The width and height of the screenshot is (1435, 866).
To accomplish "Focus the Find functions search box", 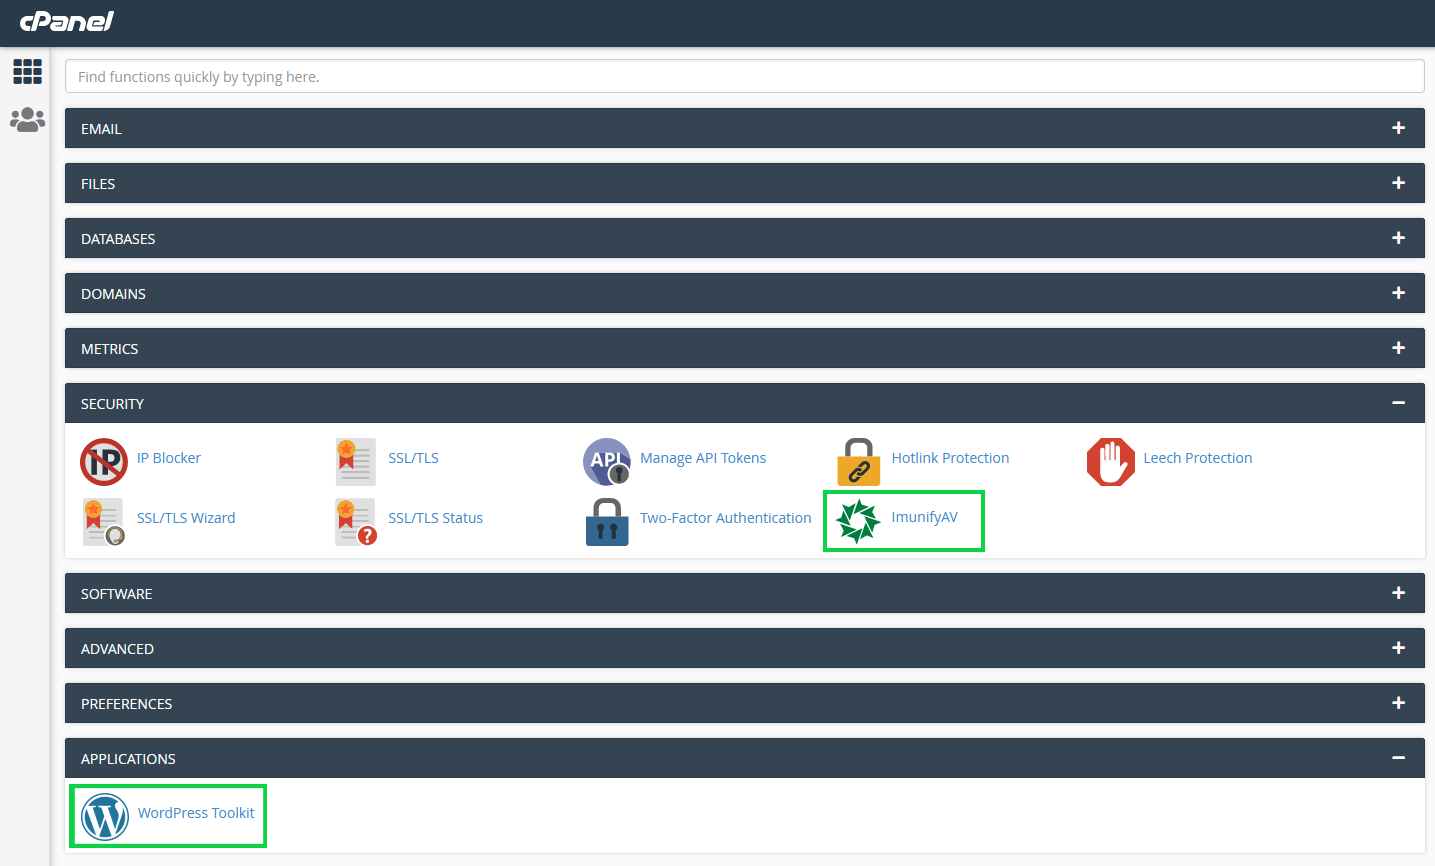I will coord(745,76).
